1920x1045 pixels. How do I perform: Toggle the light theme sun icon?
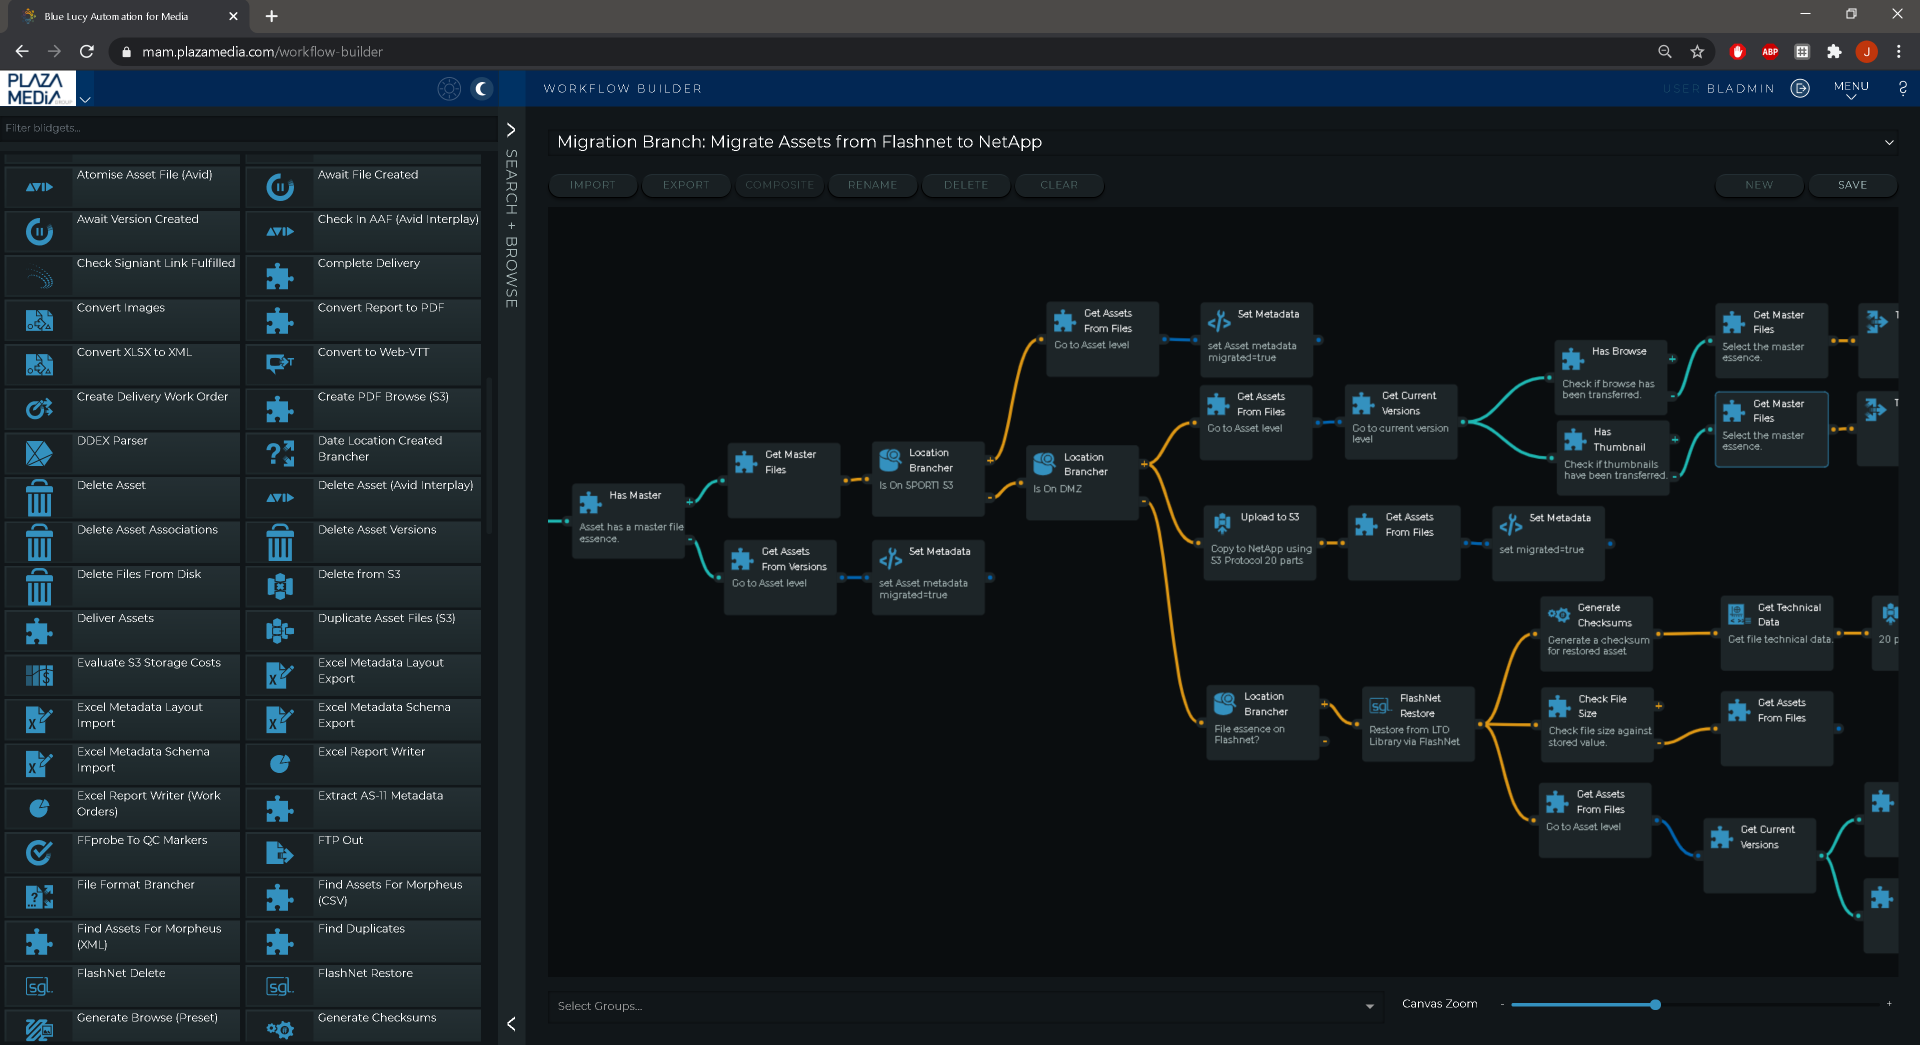(x=449, y=89)
